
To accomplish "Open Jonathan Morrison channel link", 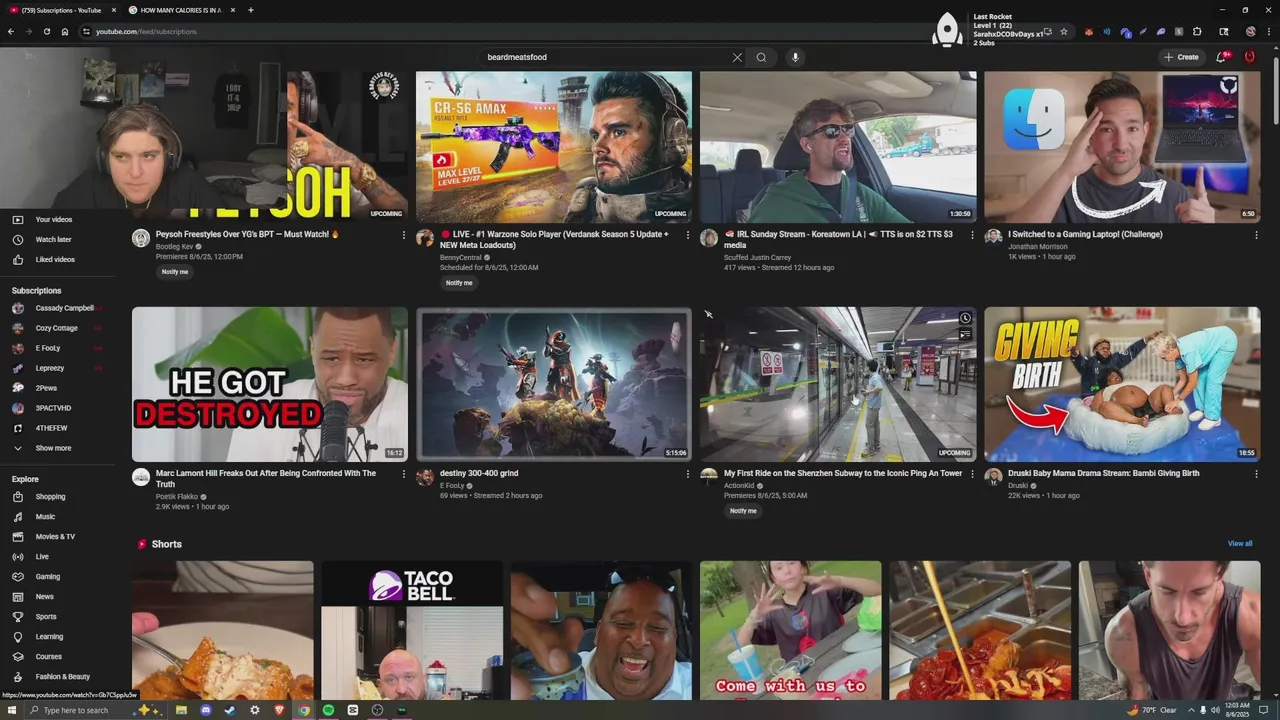I will (1037, 246).
